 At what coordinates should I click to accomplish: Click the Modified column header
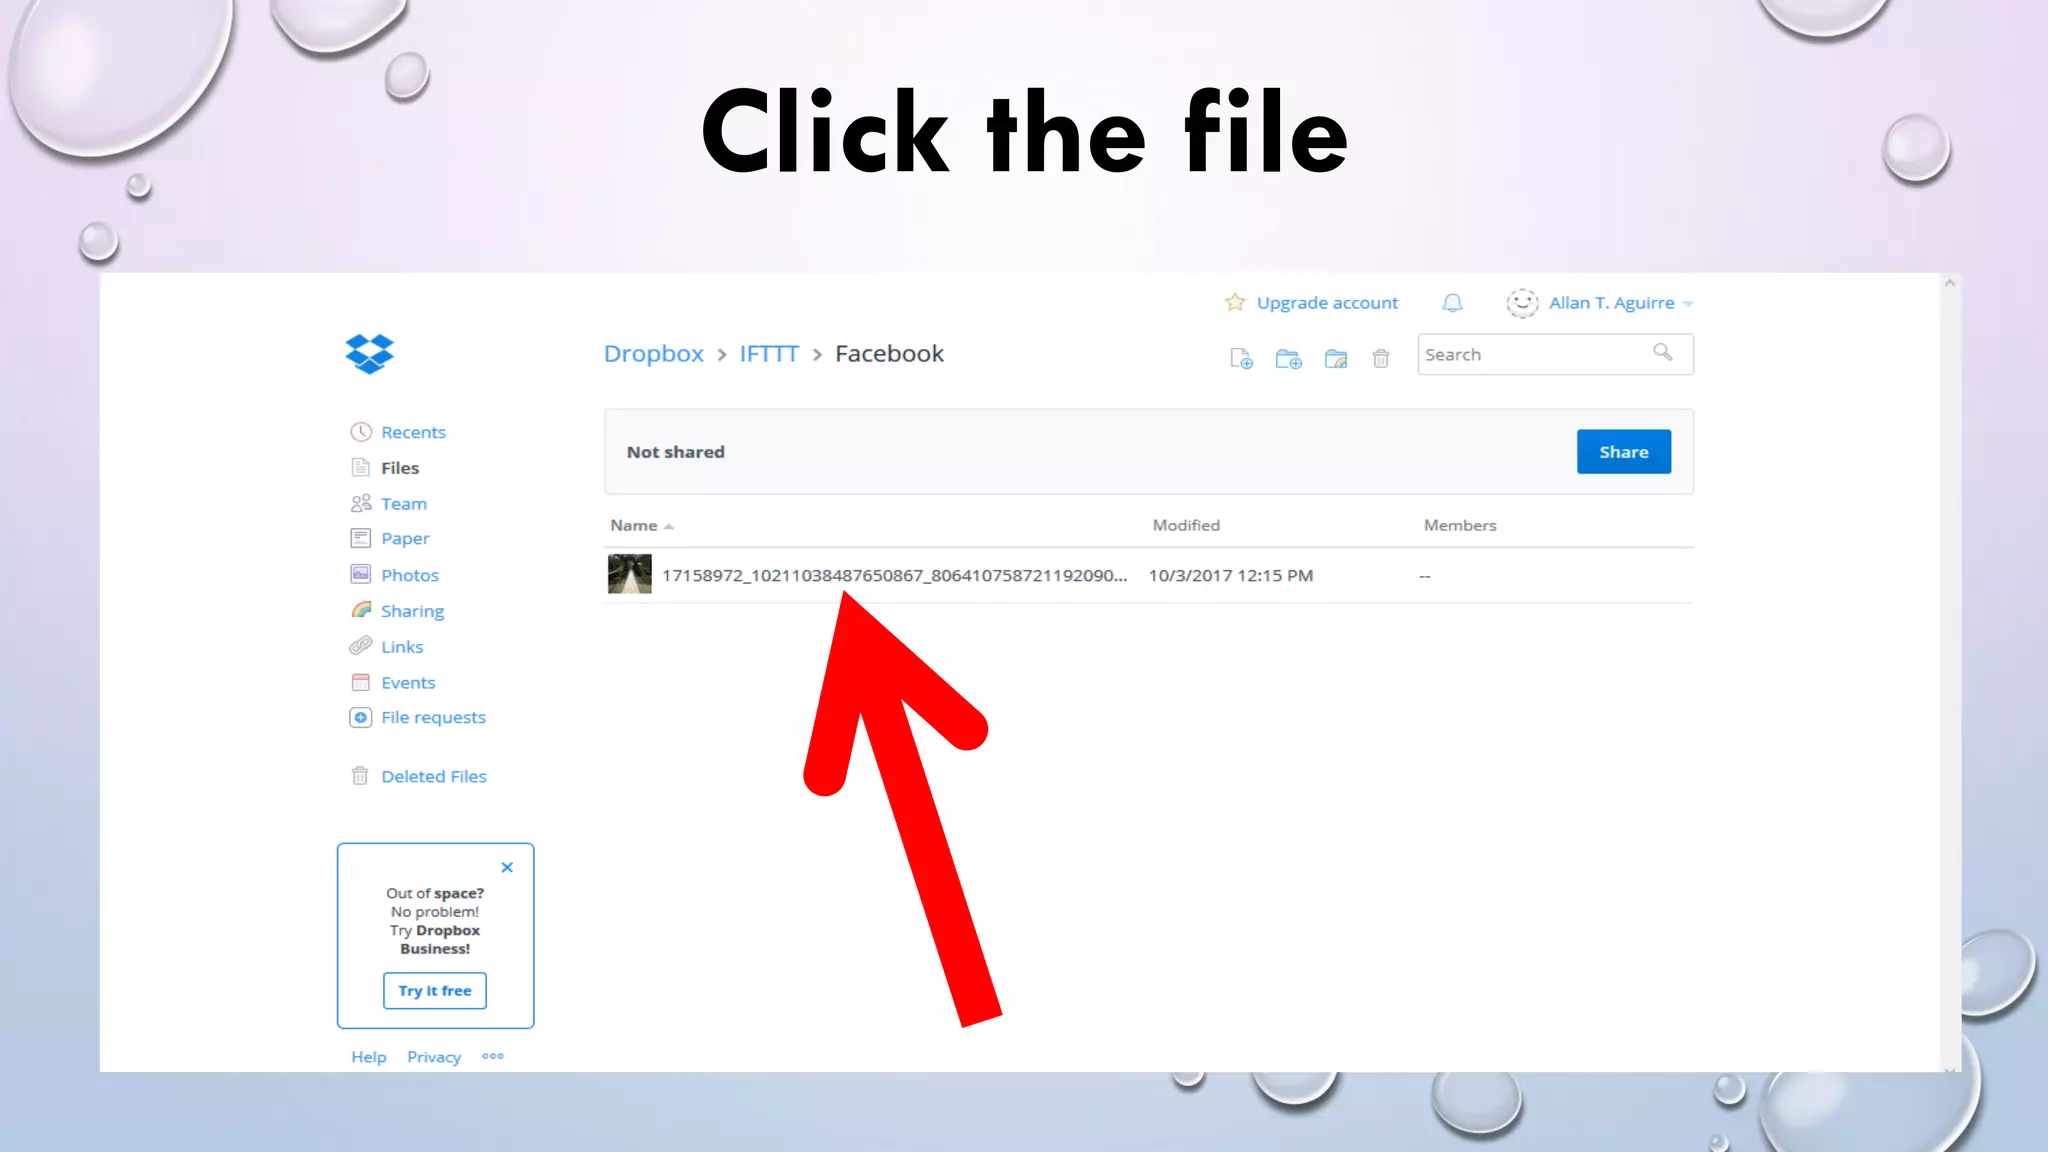1186,525
